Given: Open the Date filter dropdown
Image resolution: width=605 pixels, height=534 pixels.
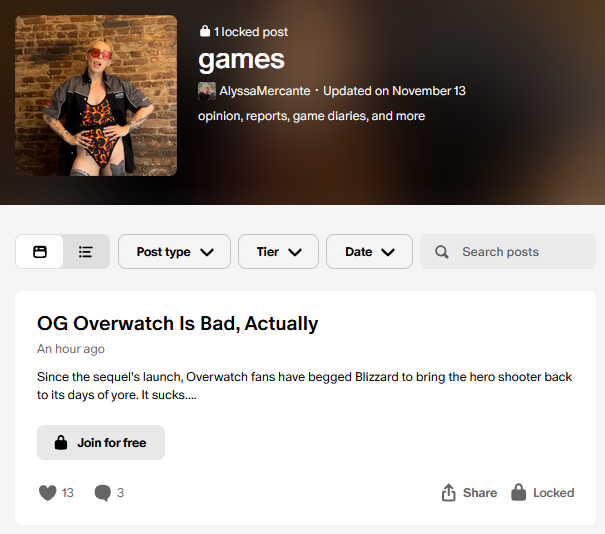Looking at the screenshot, I should pos(369,252).
